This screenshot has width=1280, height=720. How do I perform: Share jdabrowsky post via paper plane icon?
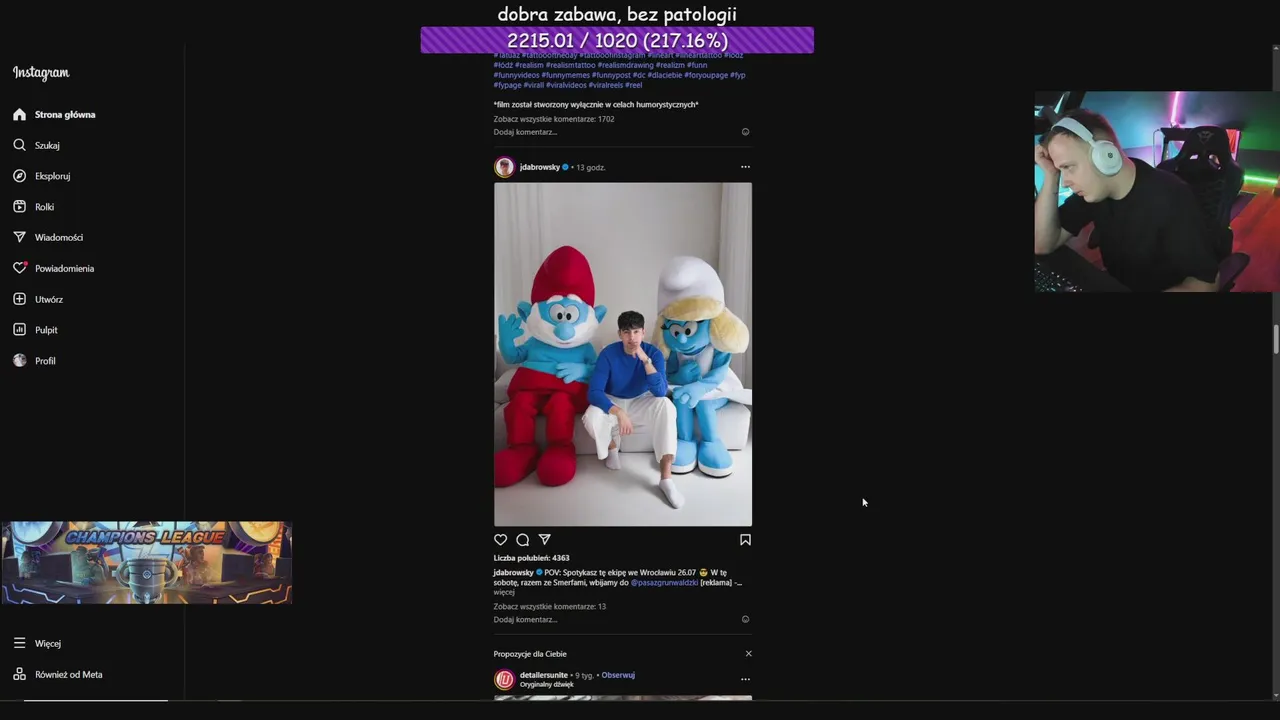545,540
